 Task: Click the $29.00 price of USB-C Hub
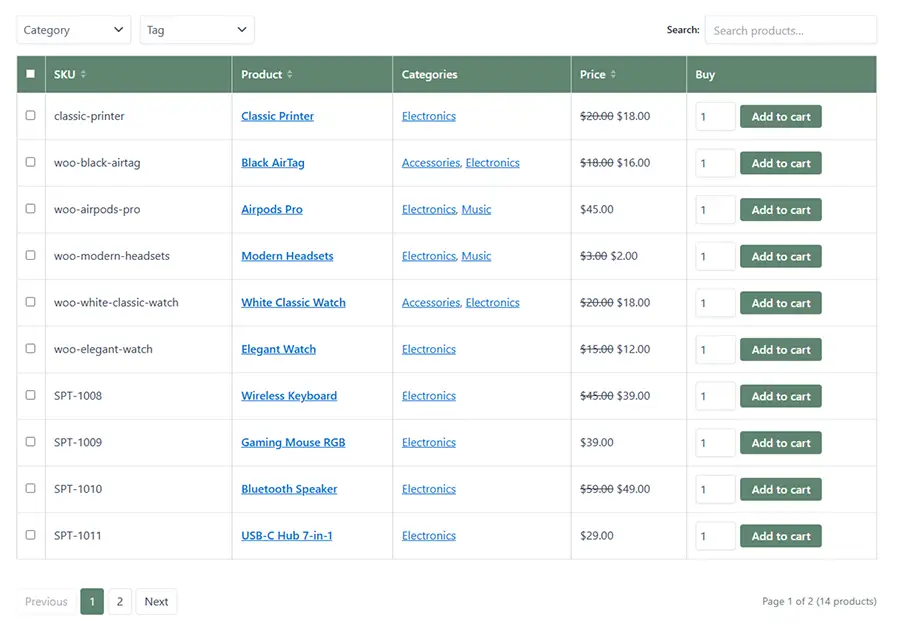tap(596, 535)
